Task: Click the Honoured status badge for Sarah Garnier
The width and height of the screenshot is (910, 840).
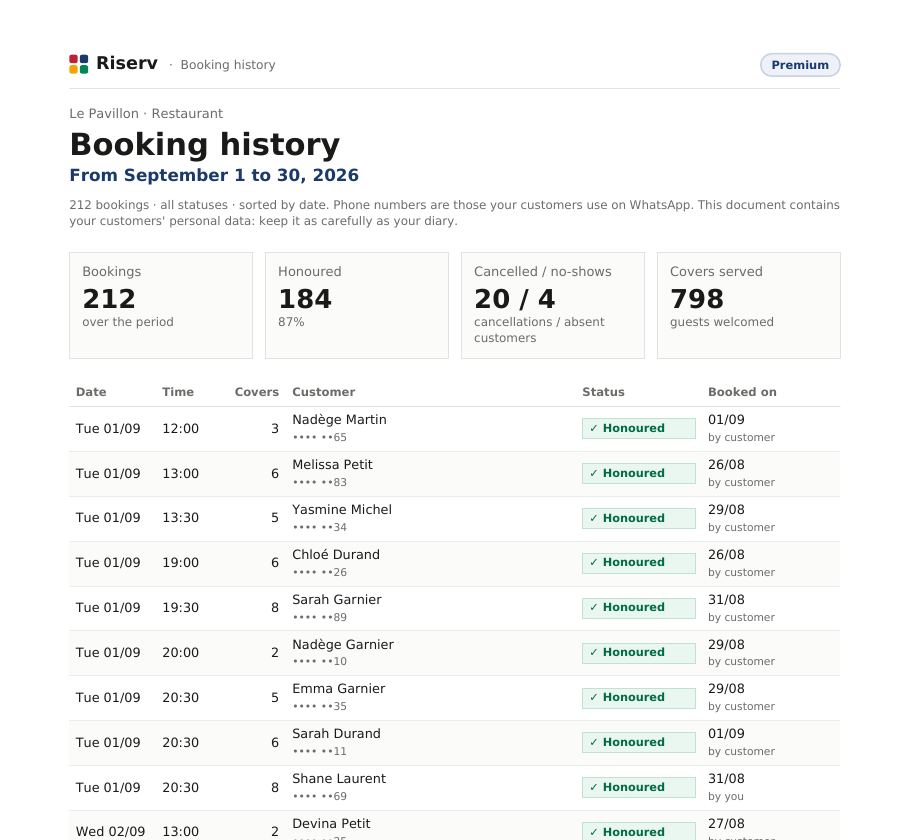Action: (639, 608)
